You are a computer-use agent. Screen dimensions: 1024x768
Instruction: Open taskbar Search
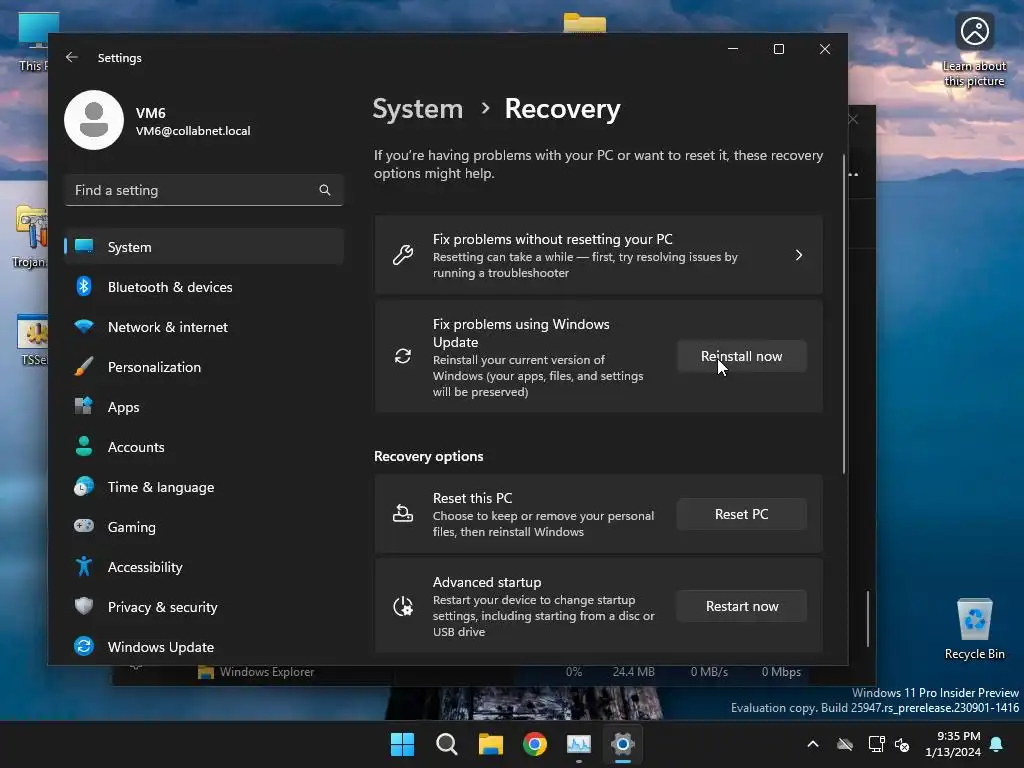tap(447, 744)
